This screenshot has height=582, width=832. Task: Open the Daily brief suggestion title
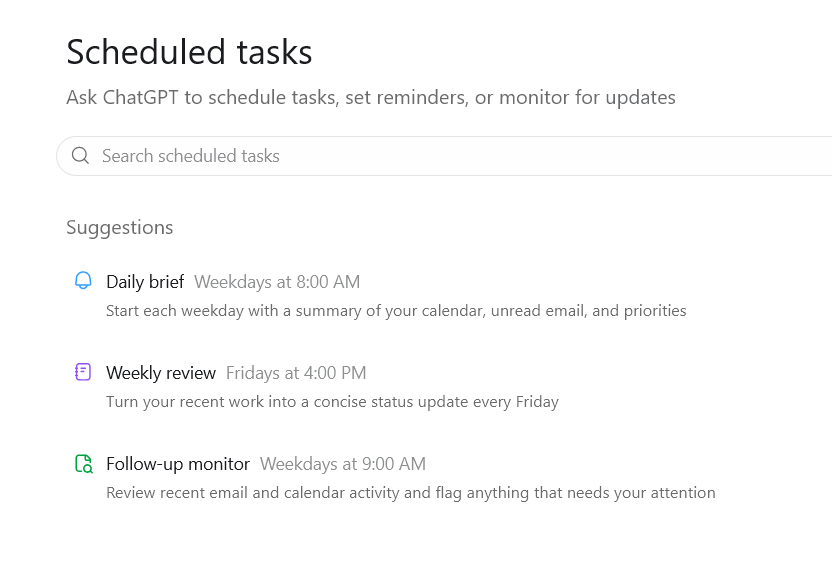click(x=145, y=282)
